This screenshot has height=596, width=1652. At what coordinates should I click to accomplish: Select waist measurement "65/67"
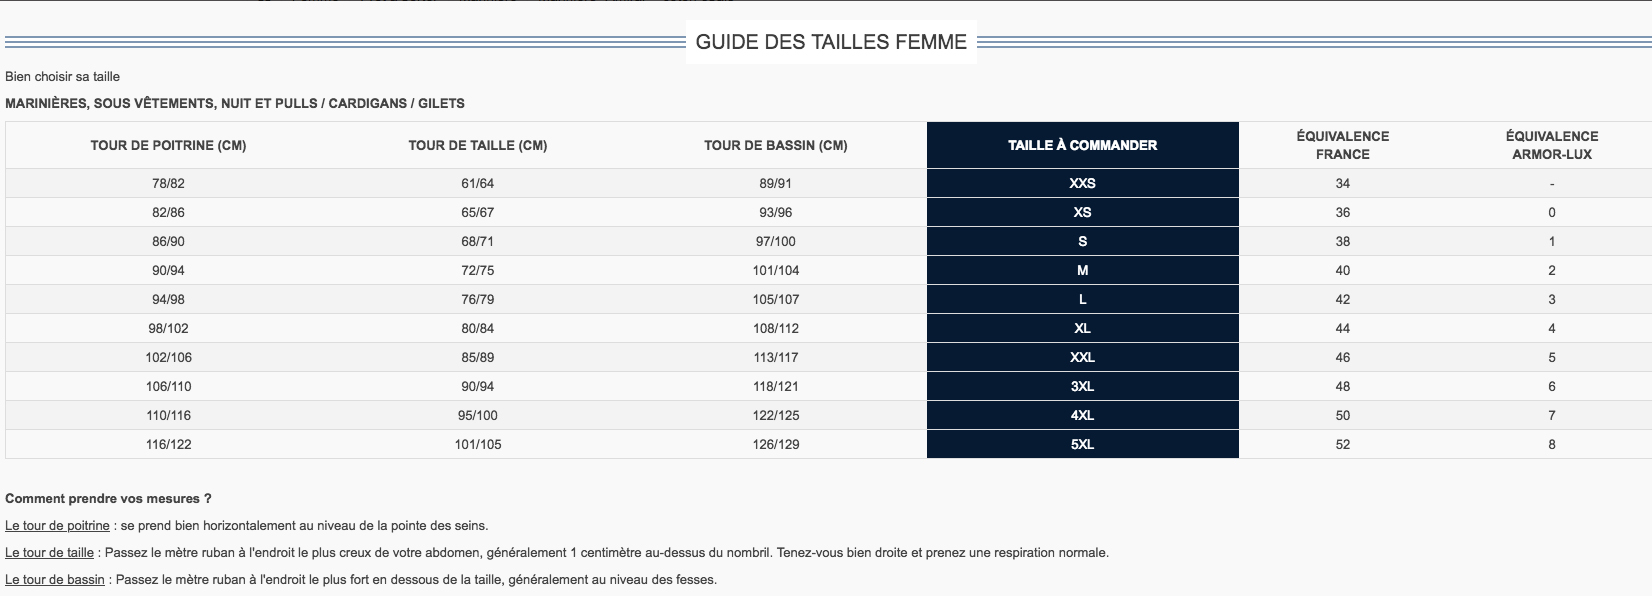coord(478,212)
